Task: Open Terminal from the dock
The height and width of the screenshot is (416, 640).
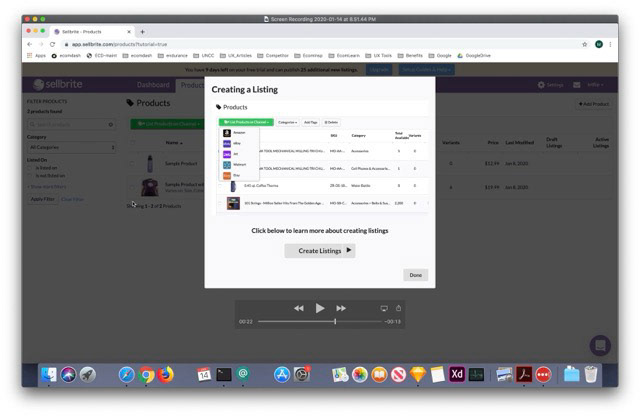Action: [224, 374]
